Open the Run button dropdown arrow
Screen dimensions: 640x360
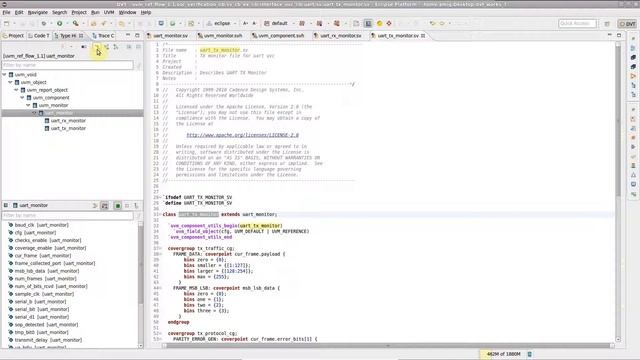(66, 24)
